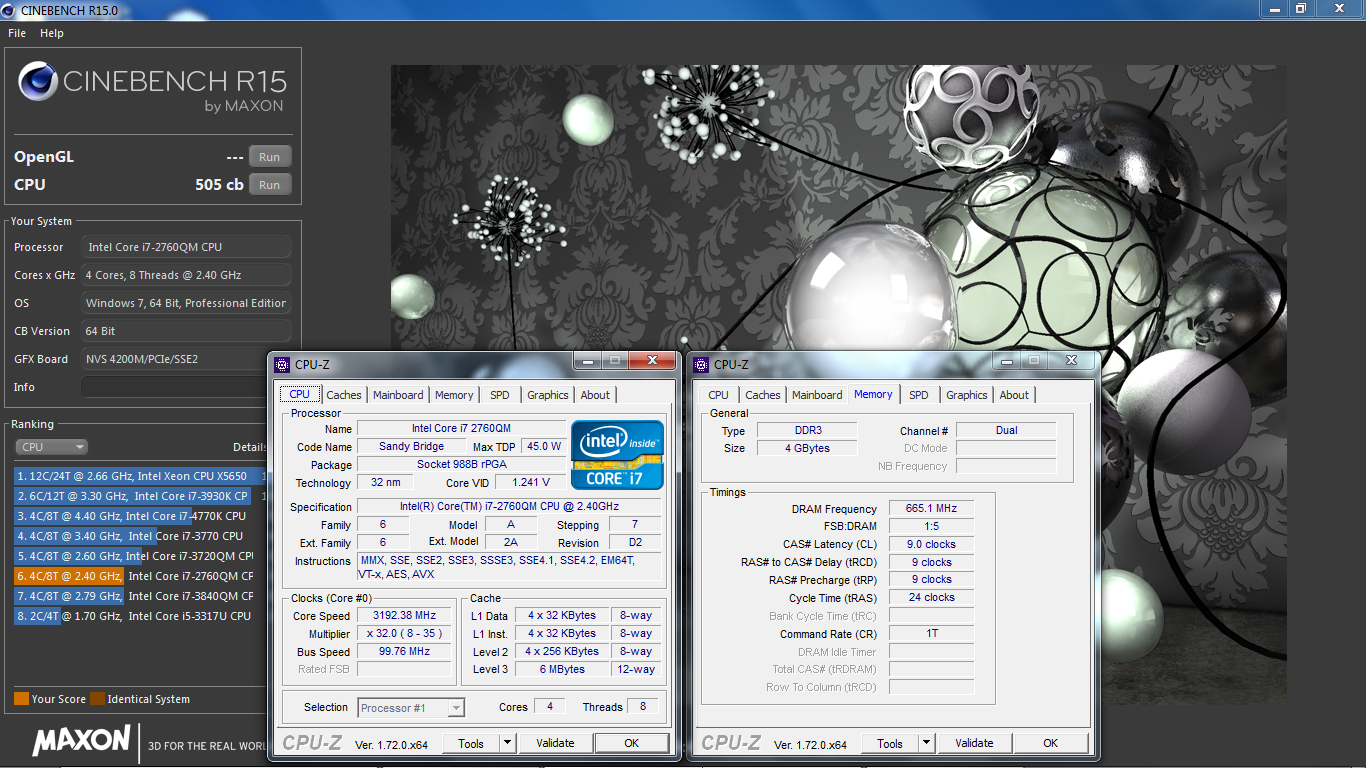Screen dimensions: 1366x768
Task: Select ranking row Core i5-3317U
Action: [140, 616]
